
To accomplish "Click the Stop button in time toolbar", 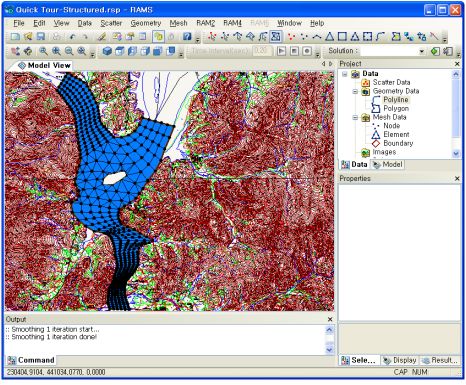I will [294, 51].
